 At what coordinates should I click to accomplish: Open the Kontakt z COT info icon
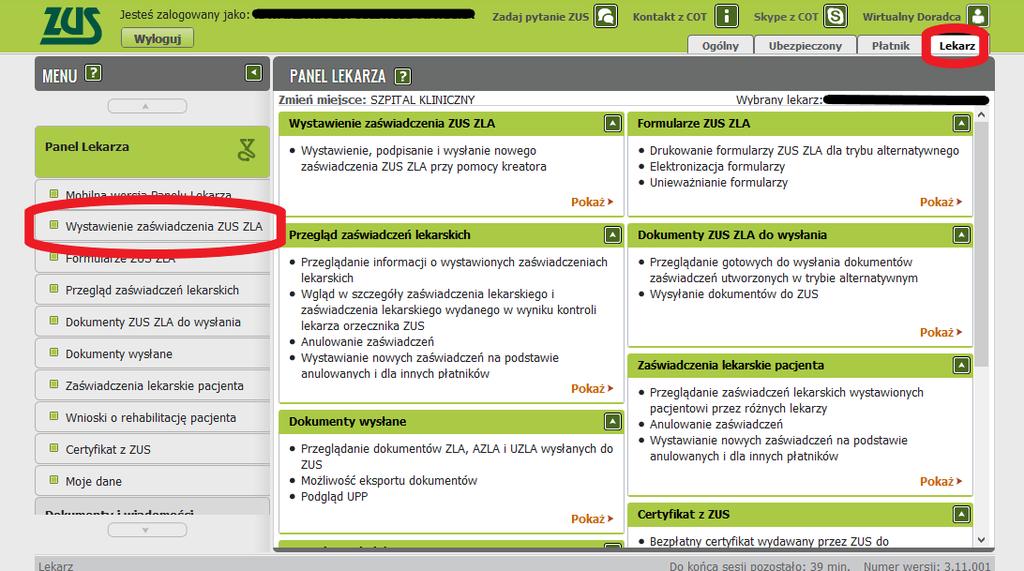[x=726, y=16]
